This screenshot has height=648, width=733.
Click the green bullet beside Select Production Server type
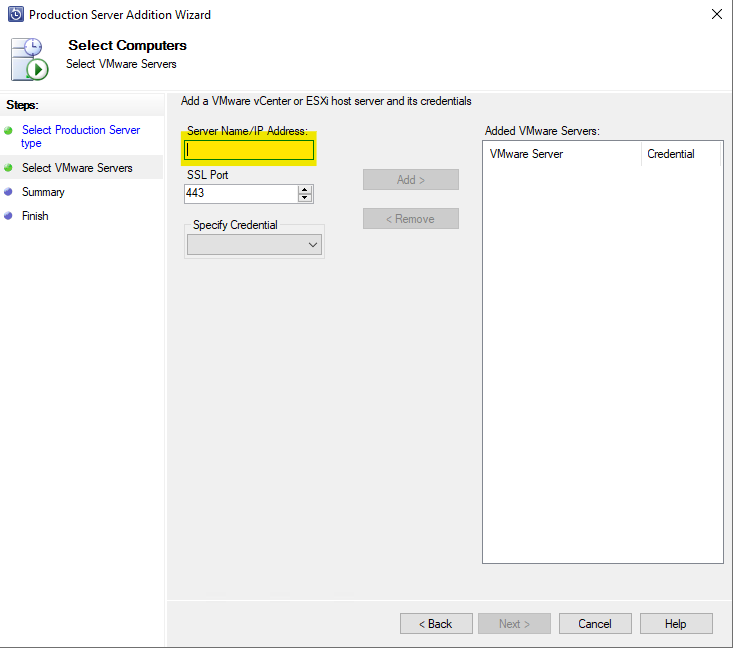(x=8, y=130)
